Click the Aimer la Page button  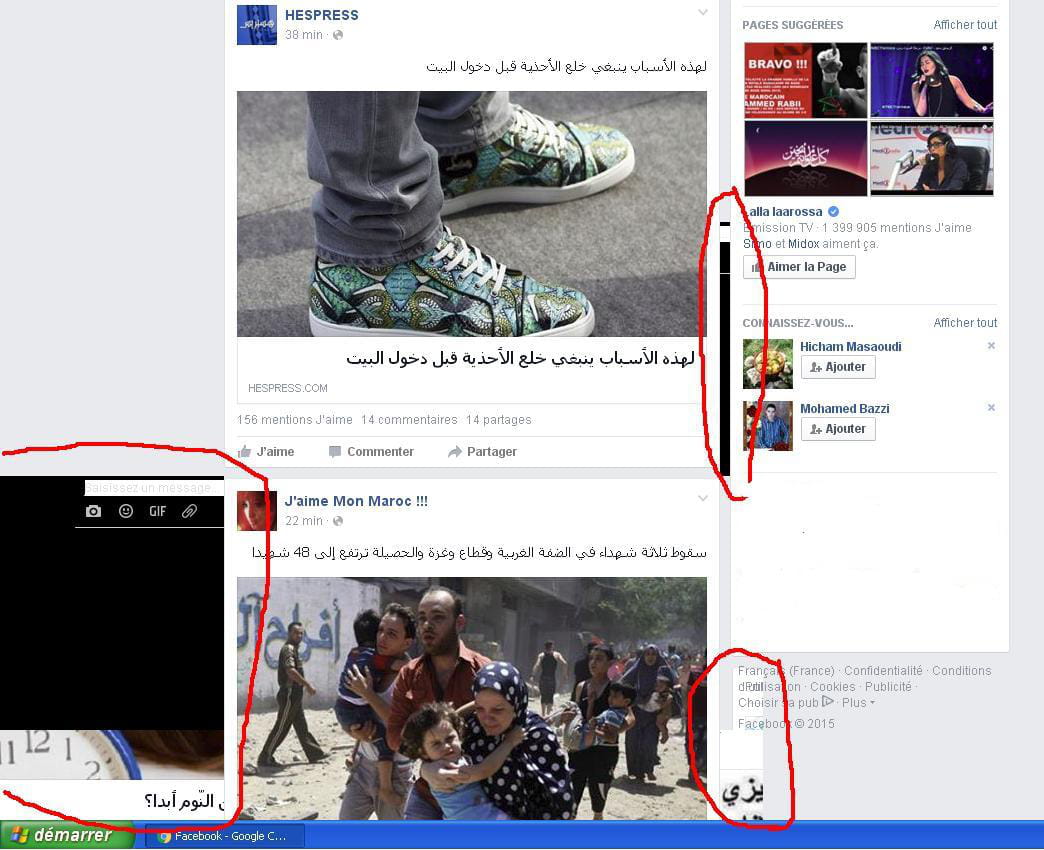click(x=799, y=267)
